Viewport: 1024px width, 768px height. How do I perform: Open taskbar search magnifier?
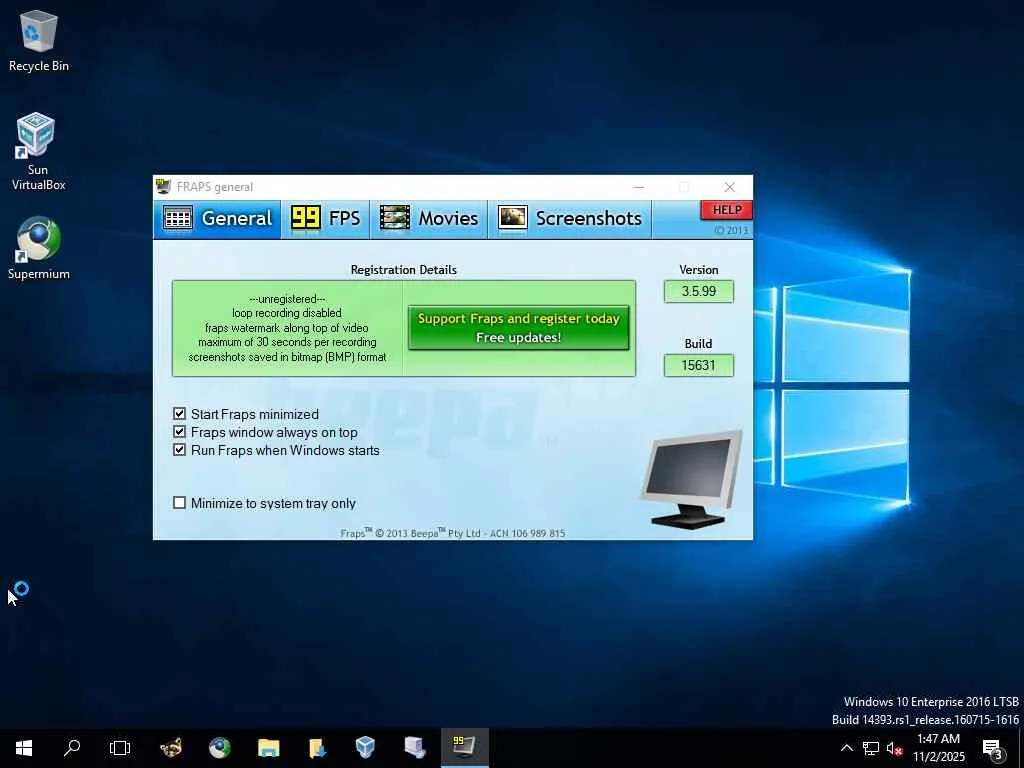tap(72, 748)
